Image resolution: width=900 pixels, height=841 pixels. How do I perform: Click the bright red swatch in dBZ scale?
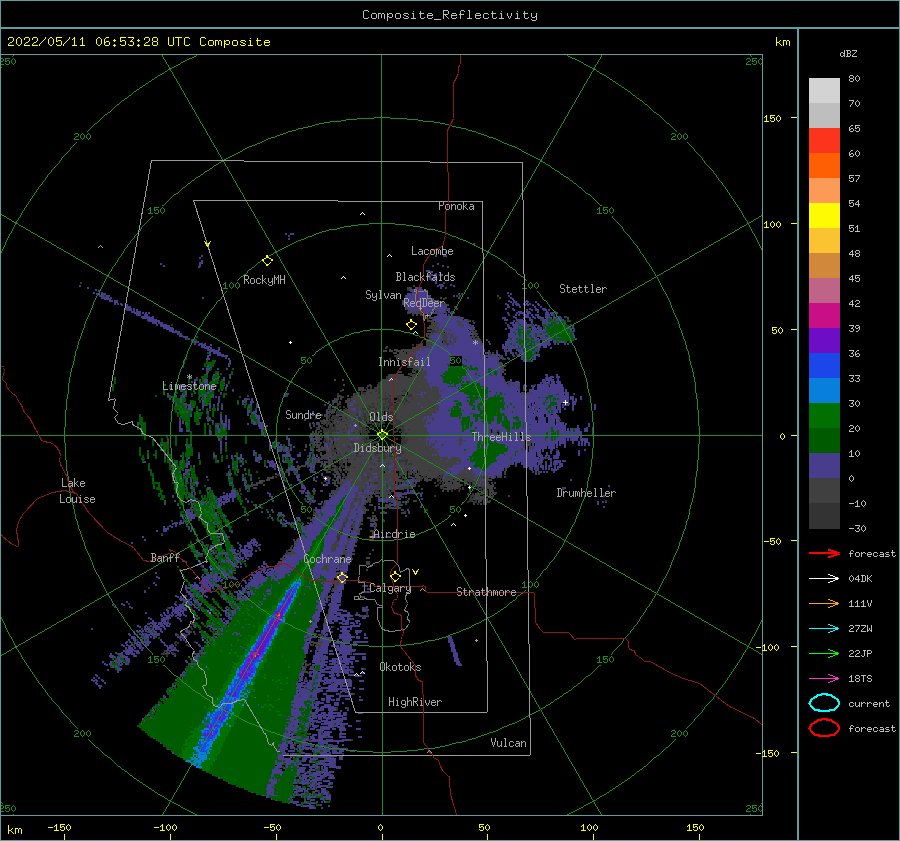[824, 141]
